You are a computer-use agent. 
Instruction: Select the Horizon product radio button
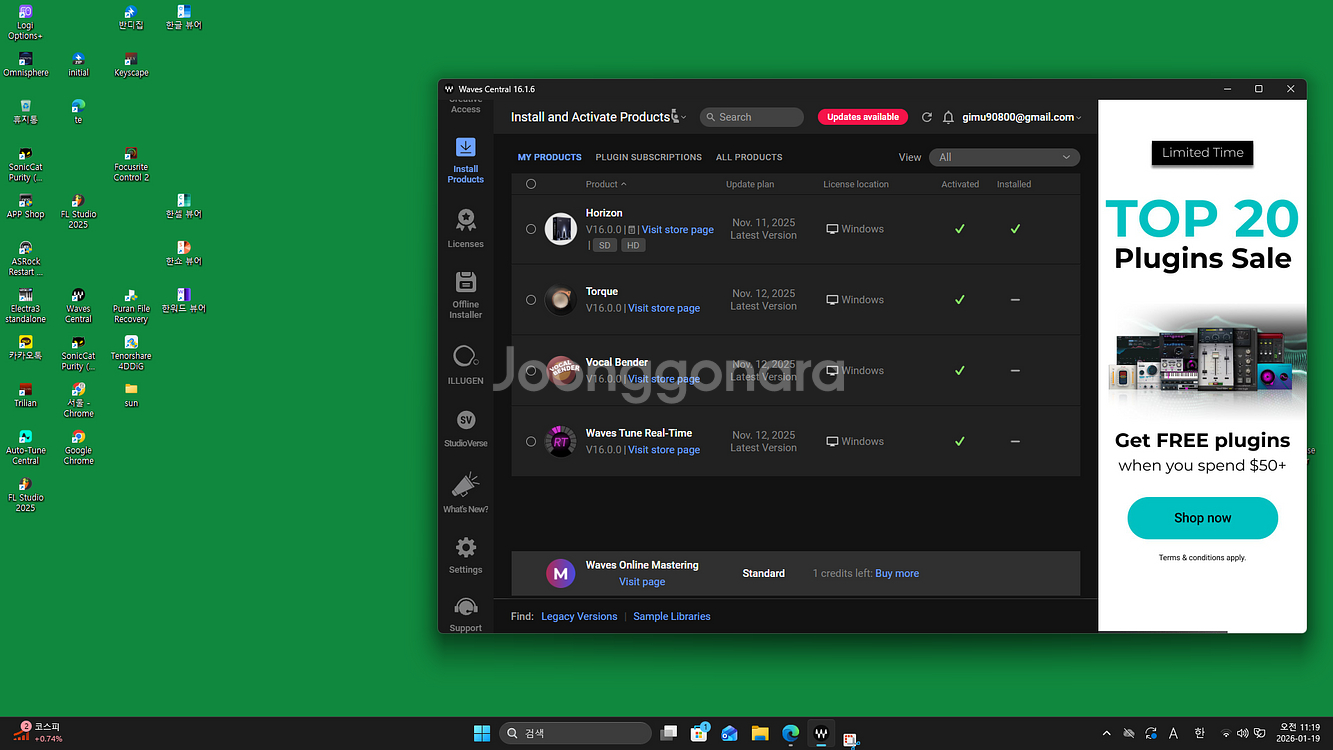point(531,229)
